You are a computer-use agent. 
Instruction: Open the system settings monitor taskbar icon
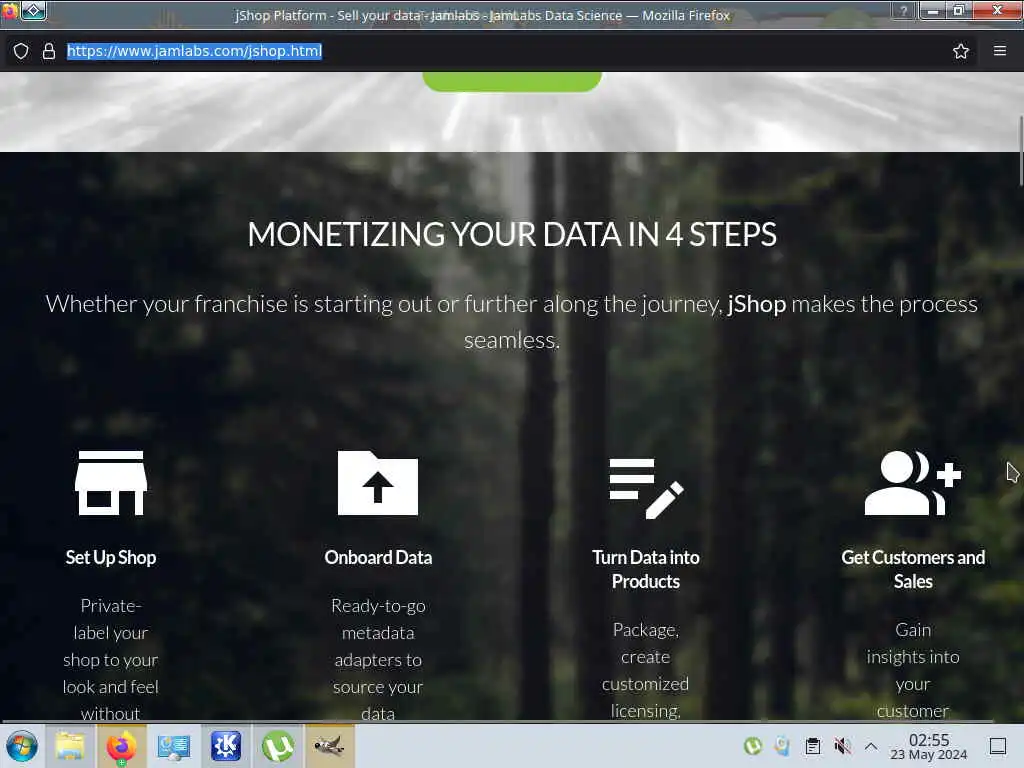[x=174, y=746]
